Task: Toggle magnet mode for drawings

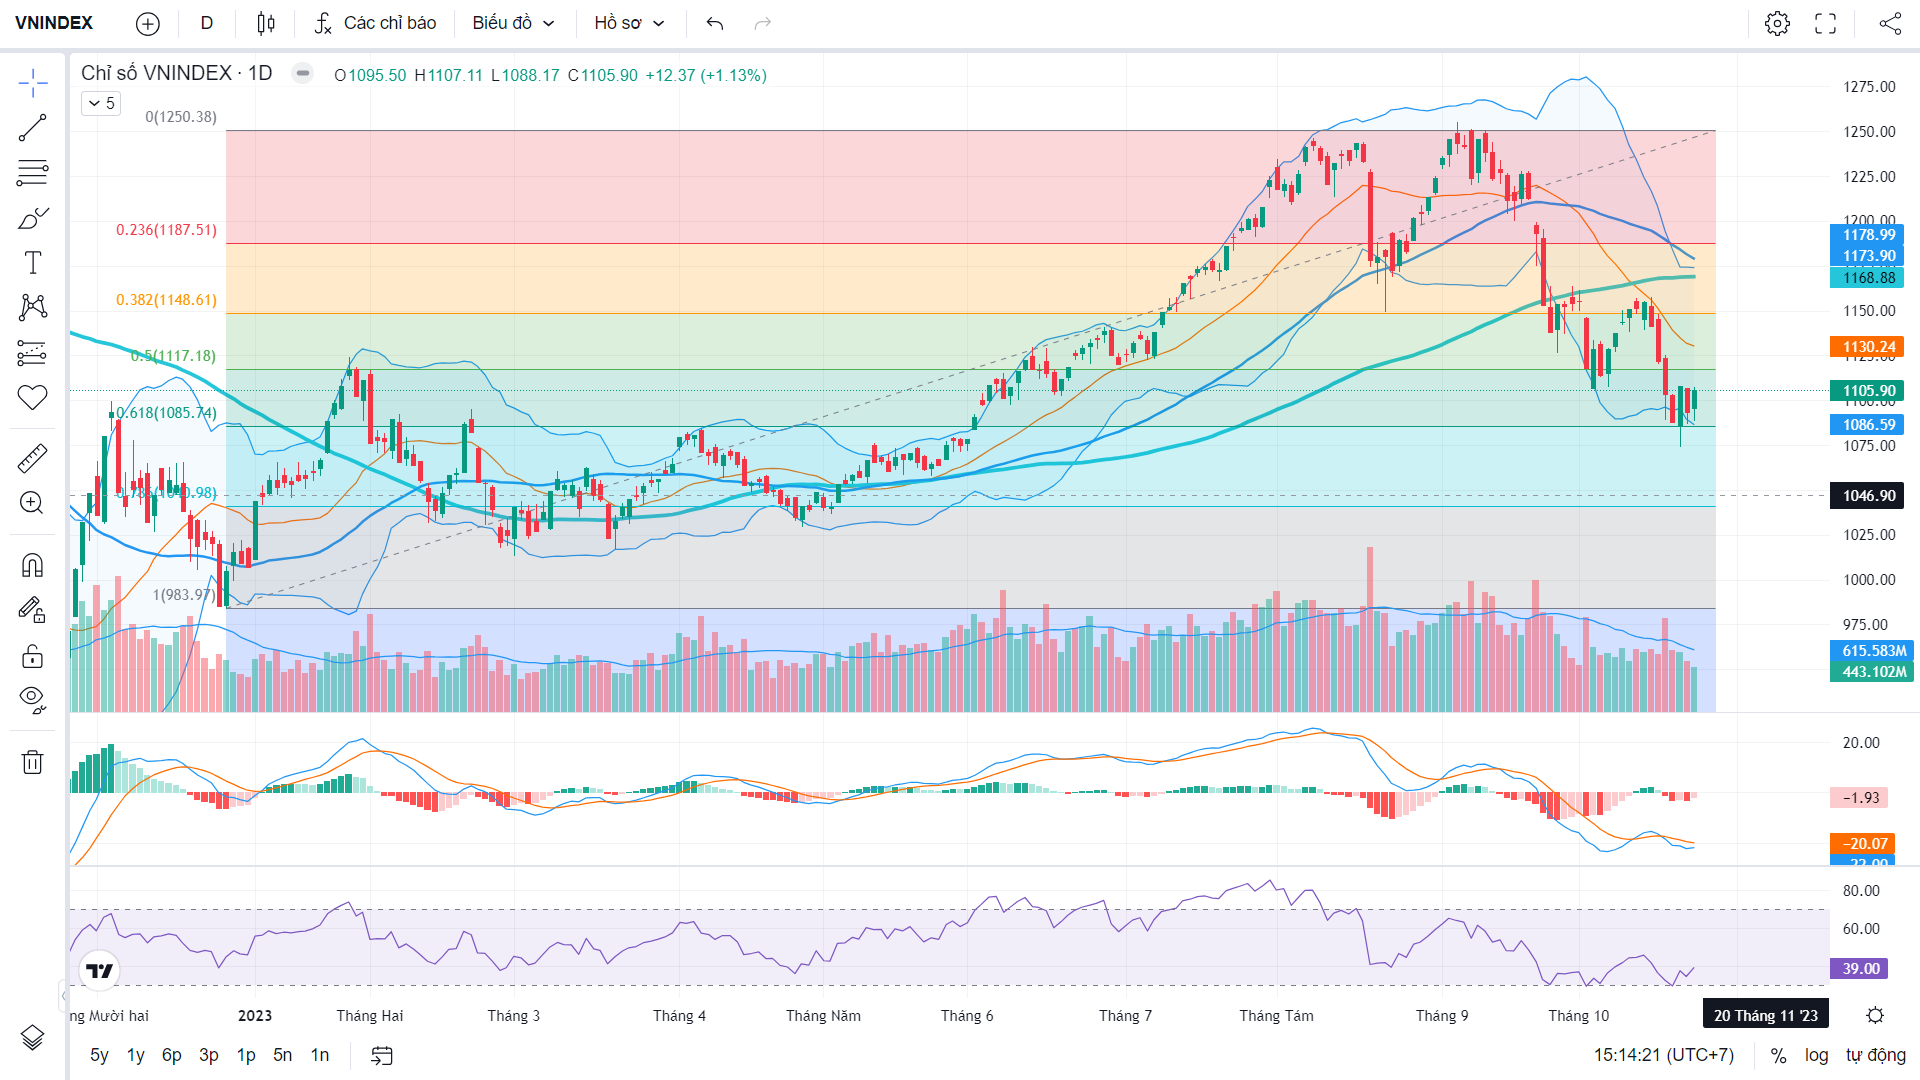Action: (33, 565)
